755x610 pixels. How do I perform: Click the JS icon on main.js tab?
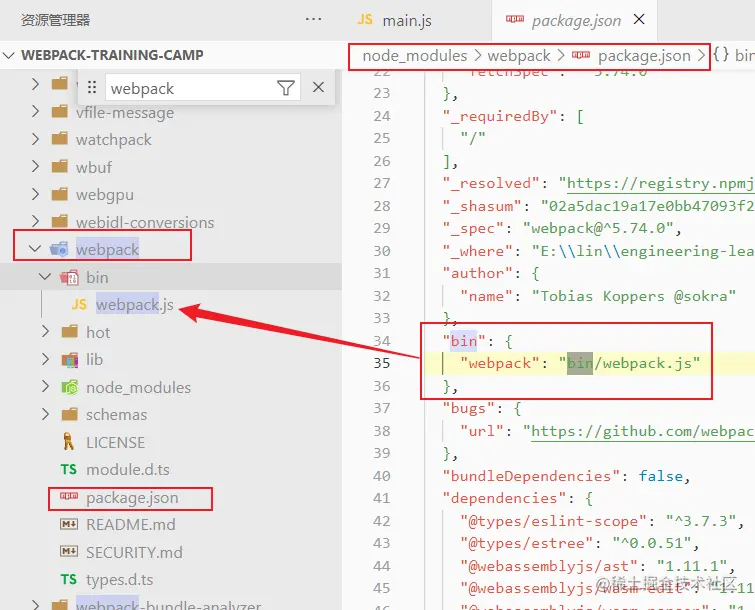[365, 19]
